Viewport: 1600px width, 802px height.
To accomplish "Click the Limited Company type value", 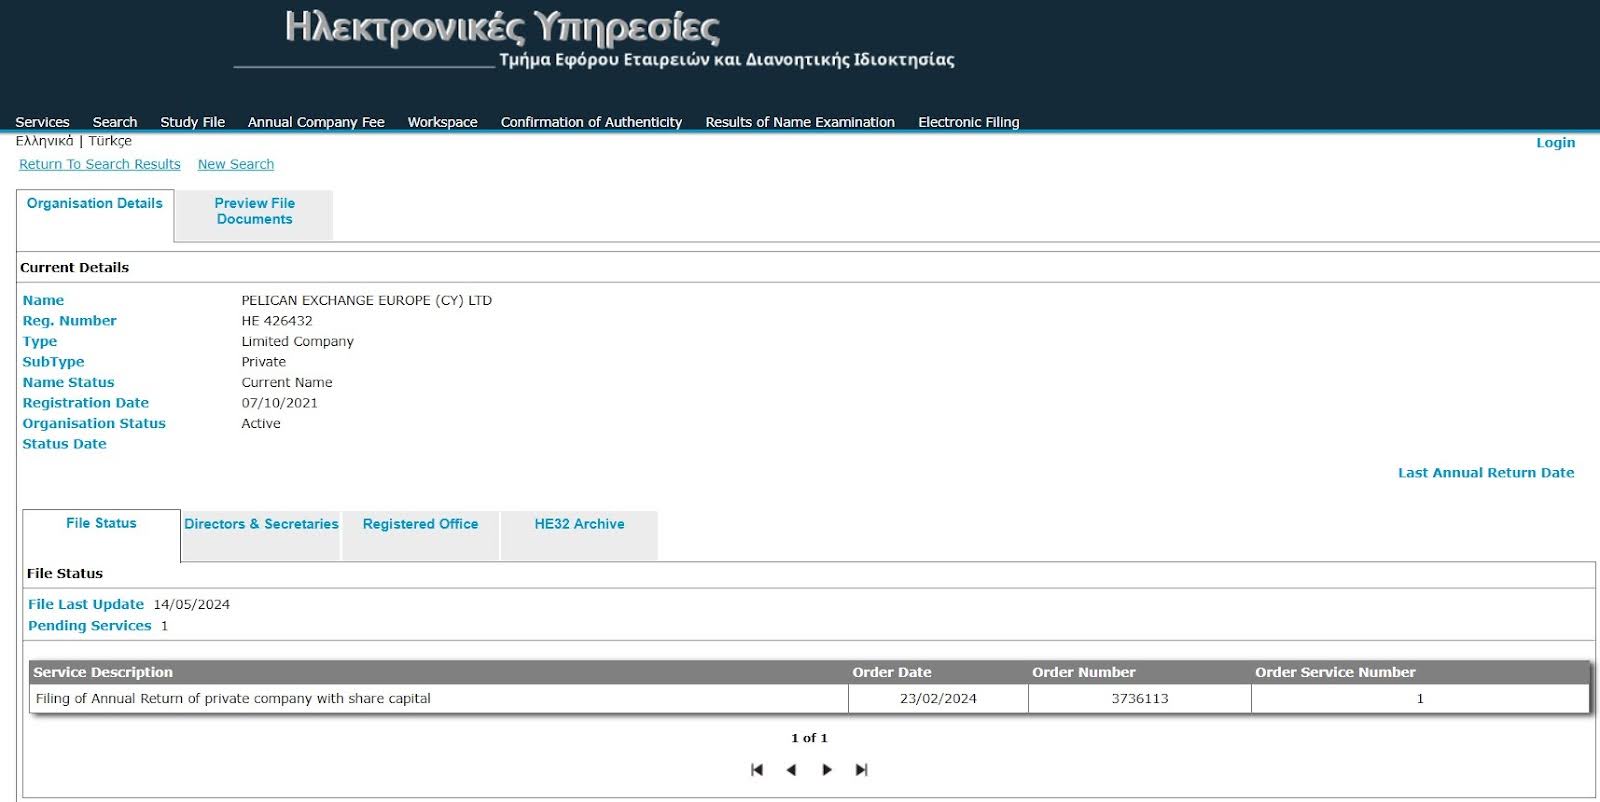I will [x=297, y=341].
